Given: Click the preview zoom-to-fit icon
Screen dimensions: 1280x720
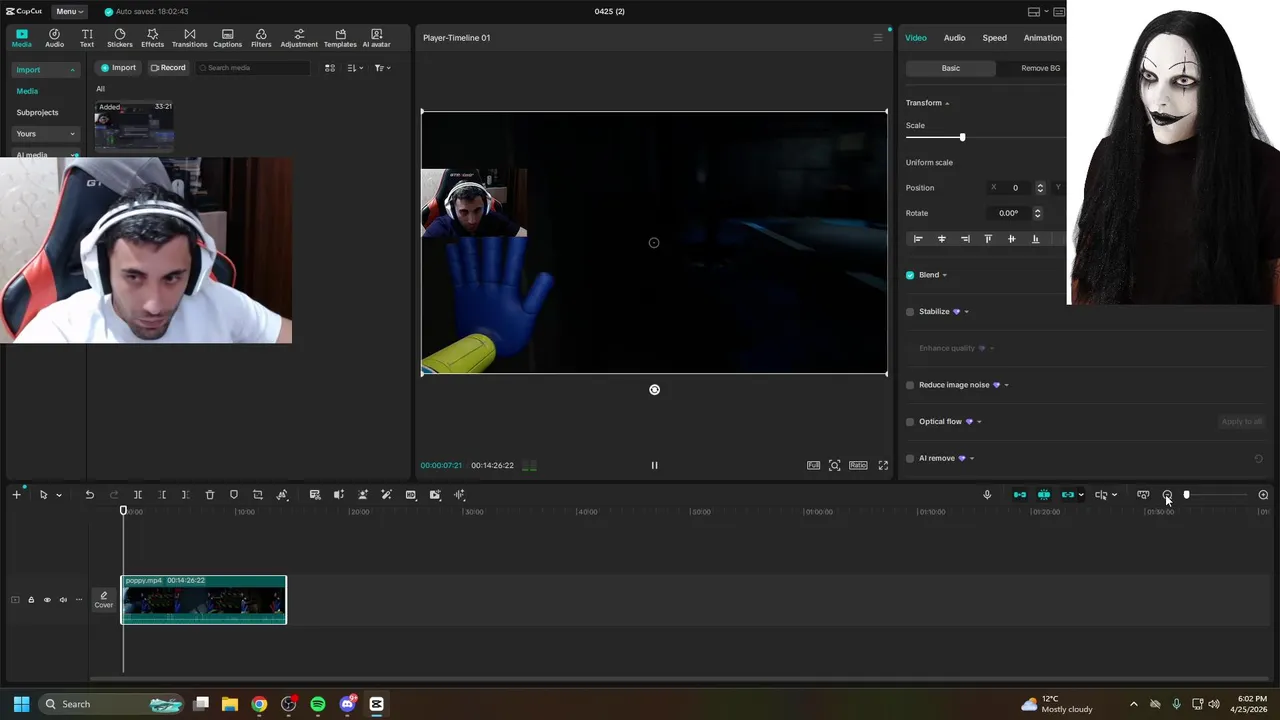Looking at the screenshot, I should tap(835, 465).
